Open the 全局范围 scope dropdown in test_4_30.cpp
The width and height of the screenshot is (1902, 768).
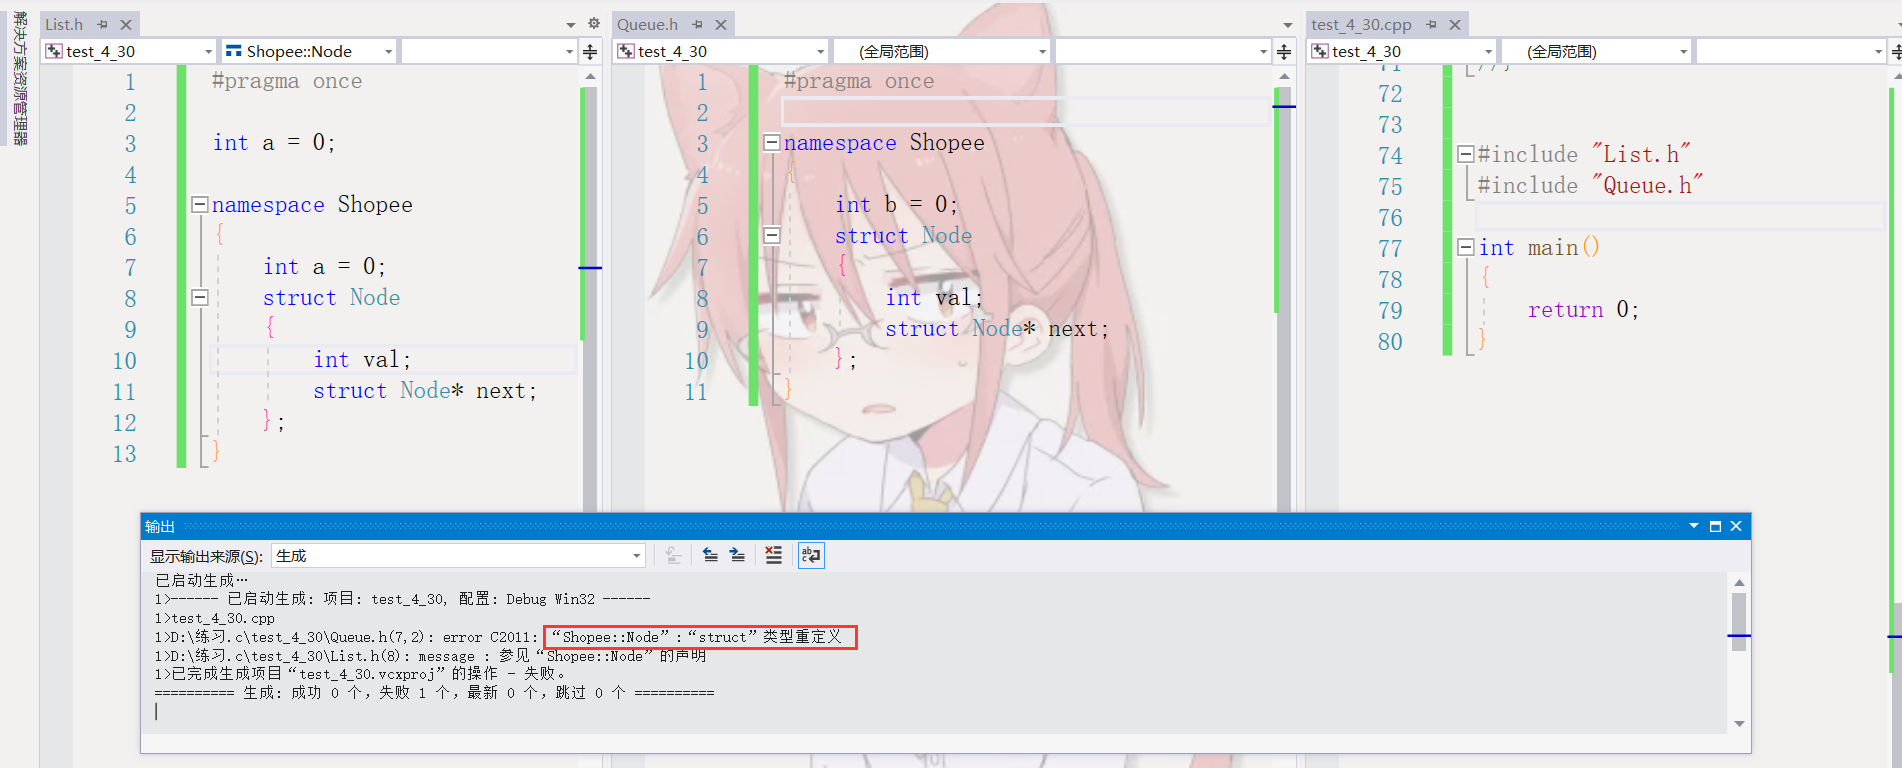tap(1596, 51)
